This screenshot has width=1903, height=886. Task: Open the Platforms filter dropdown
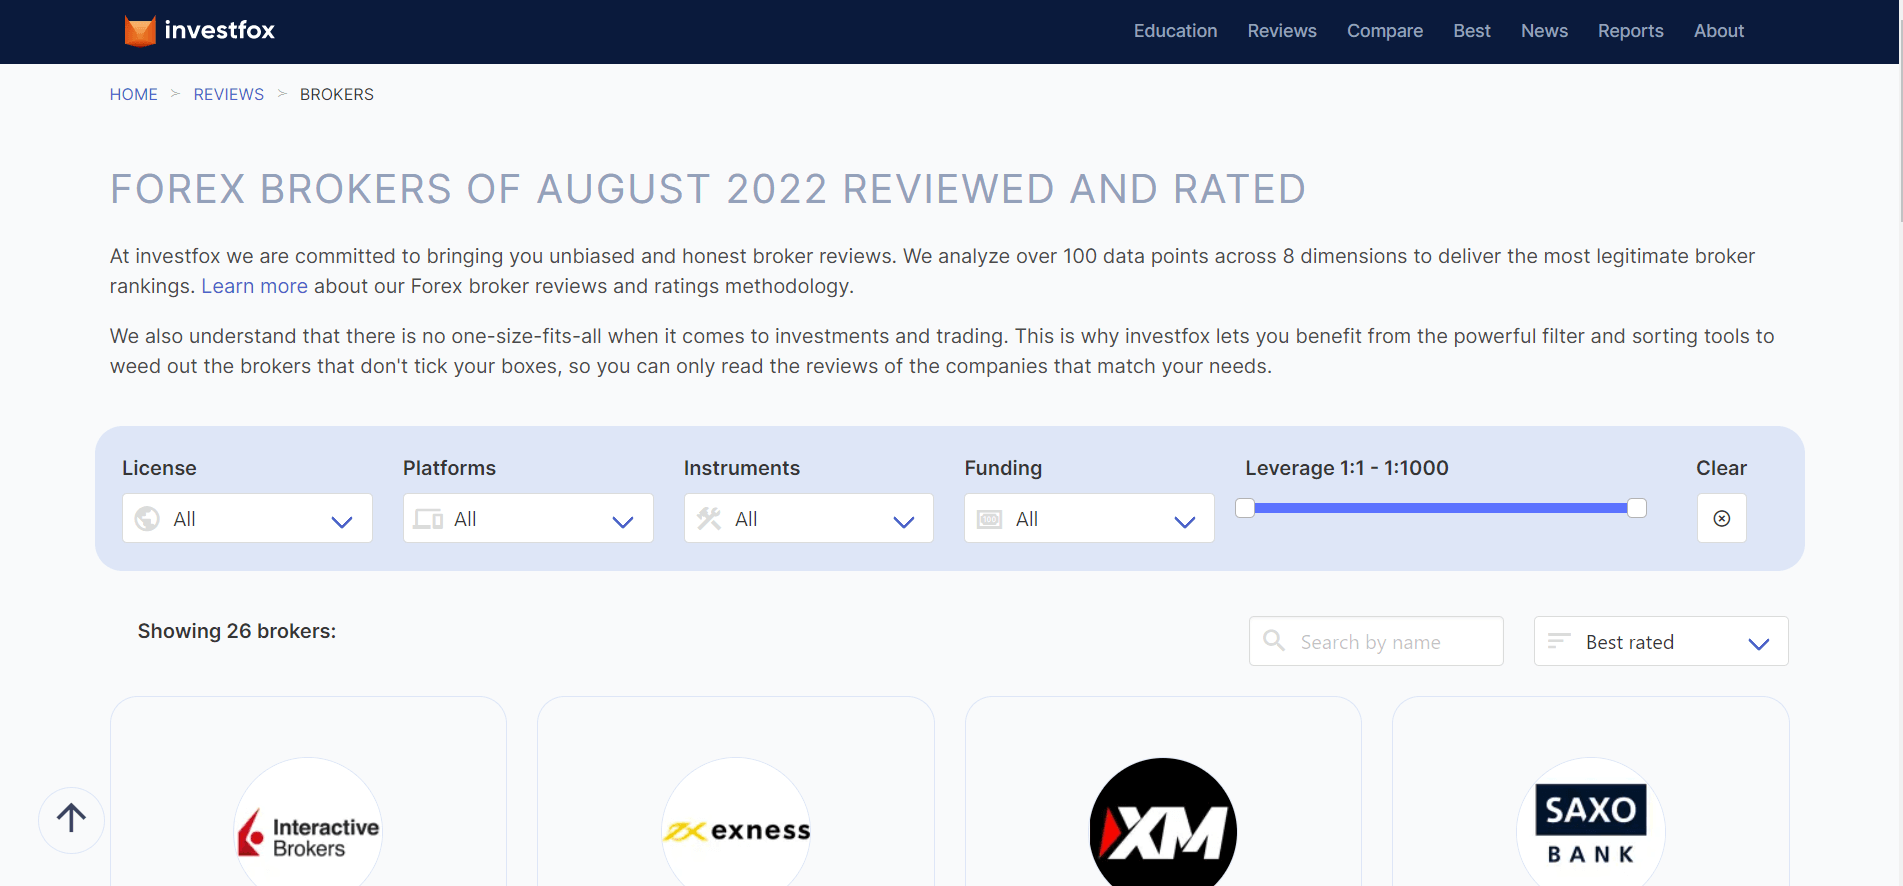click(x=528, y=519)
